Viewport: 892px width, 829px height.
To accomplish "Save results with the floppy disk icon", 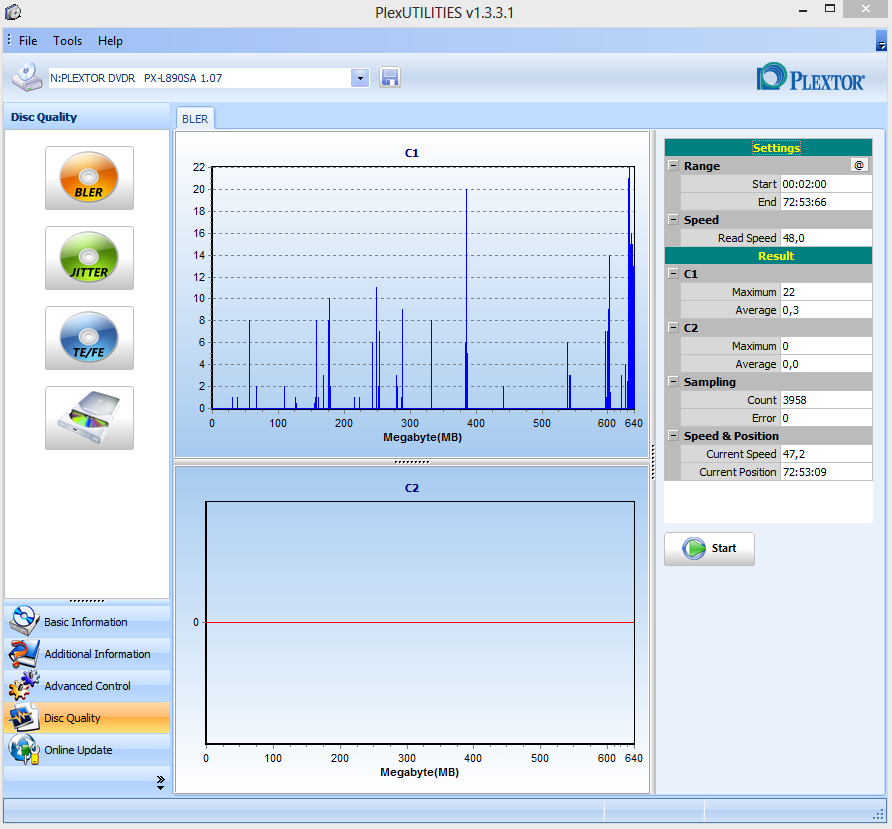I will tap(390, 77).
